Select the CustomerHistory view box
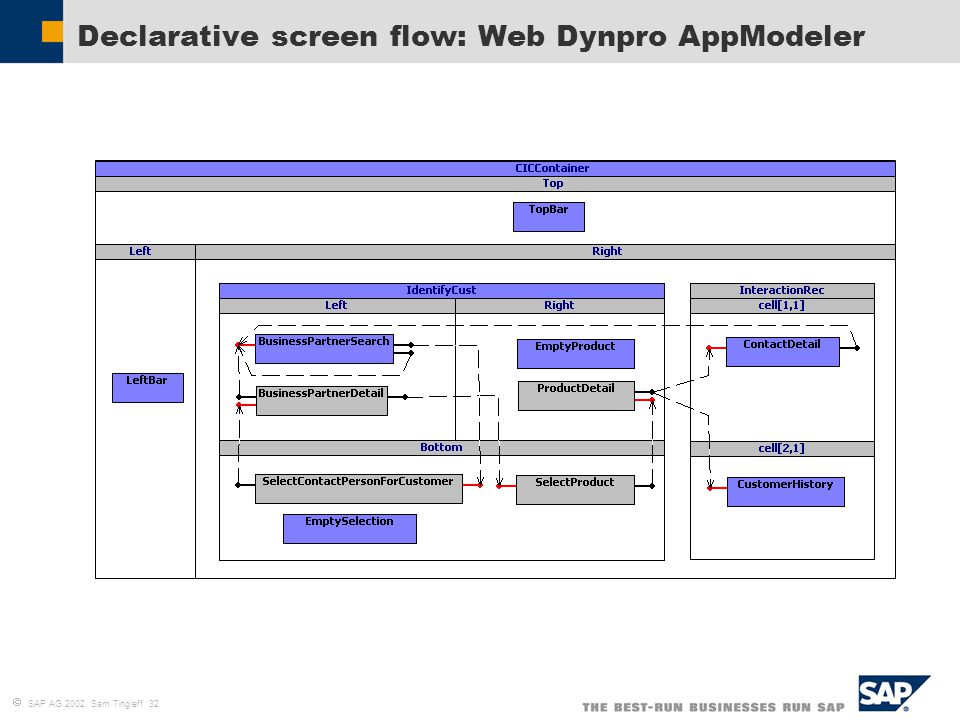 coord(786,492)
